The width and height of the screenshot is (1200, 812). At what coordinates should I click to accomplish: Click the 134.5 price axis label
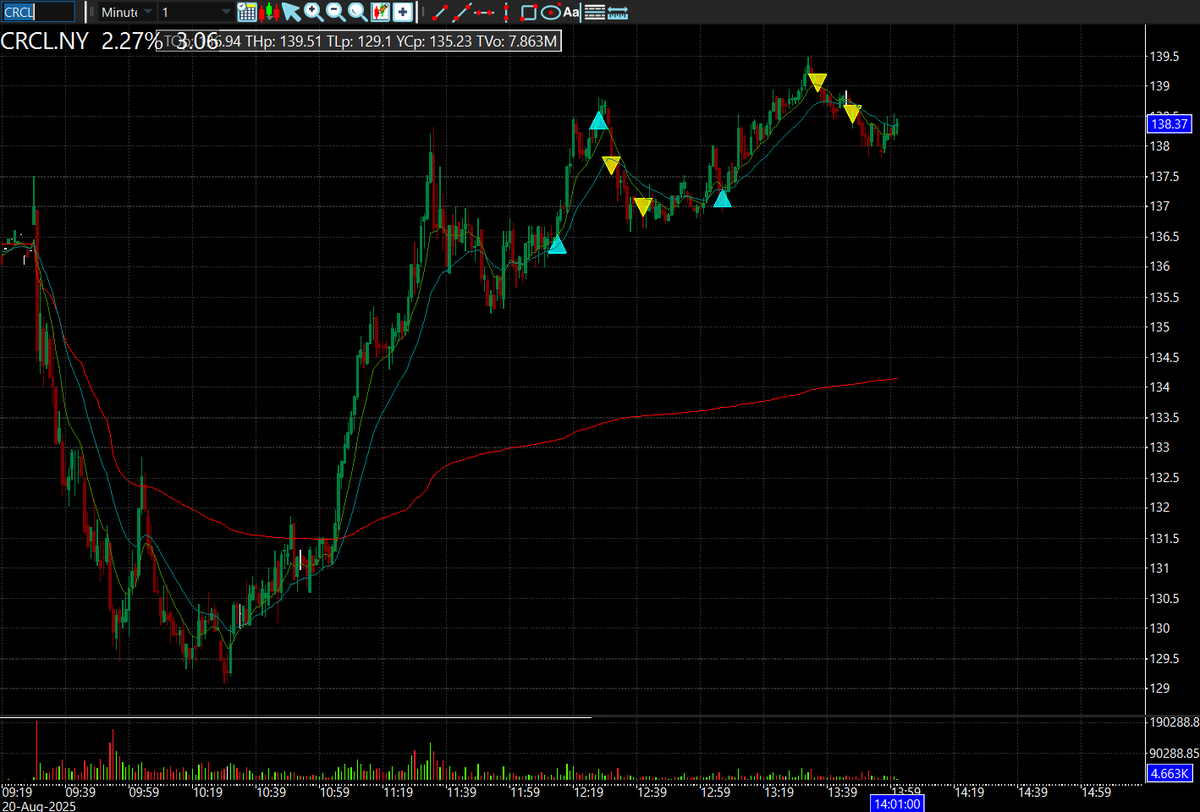click(1164, 357)
